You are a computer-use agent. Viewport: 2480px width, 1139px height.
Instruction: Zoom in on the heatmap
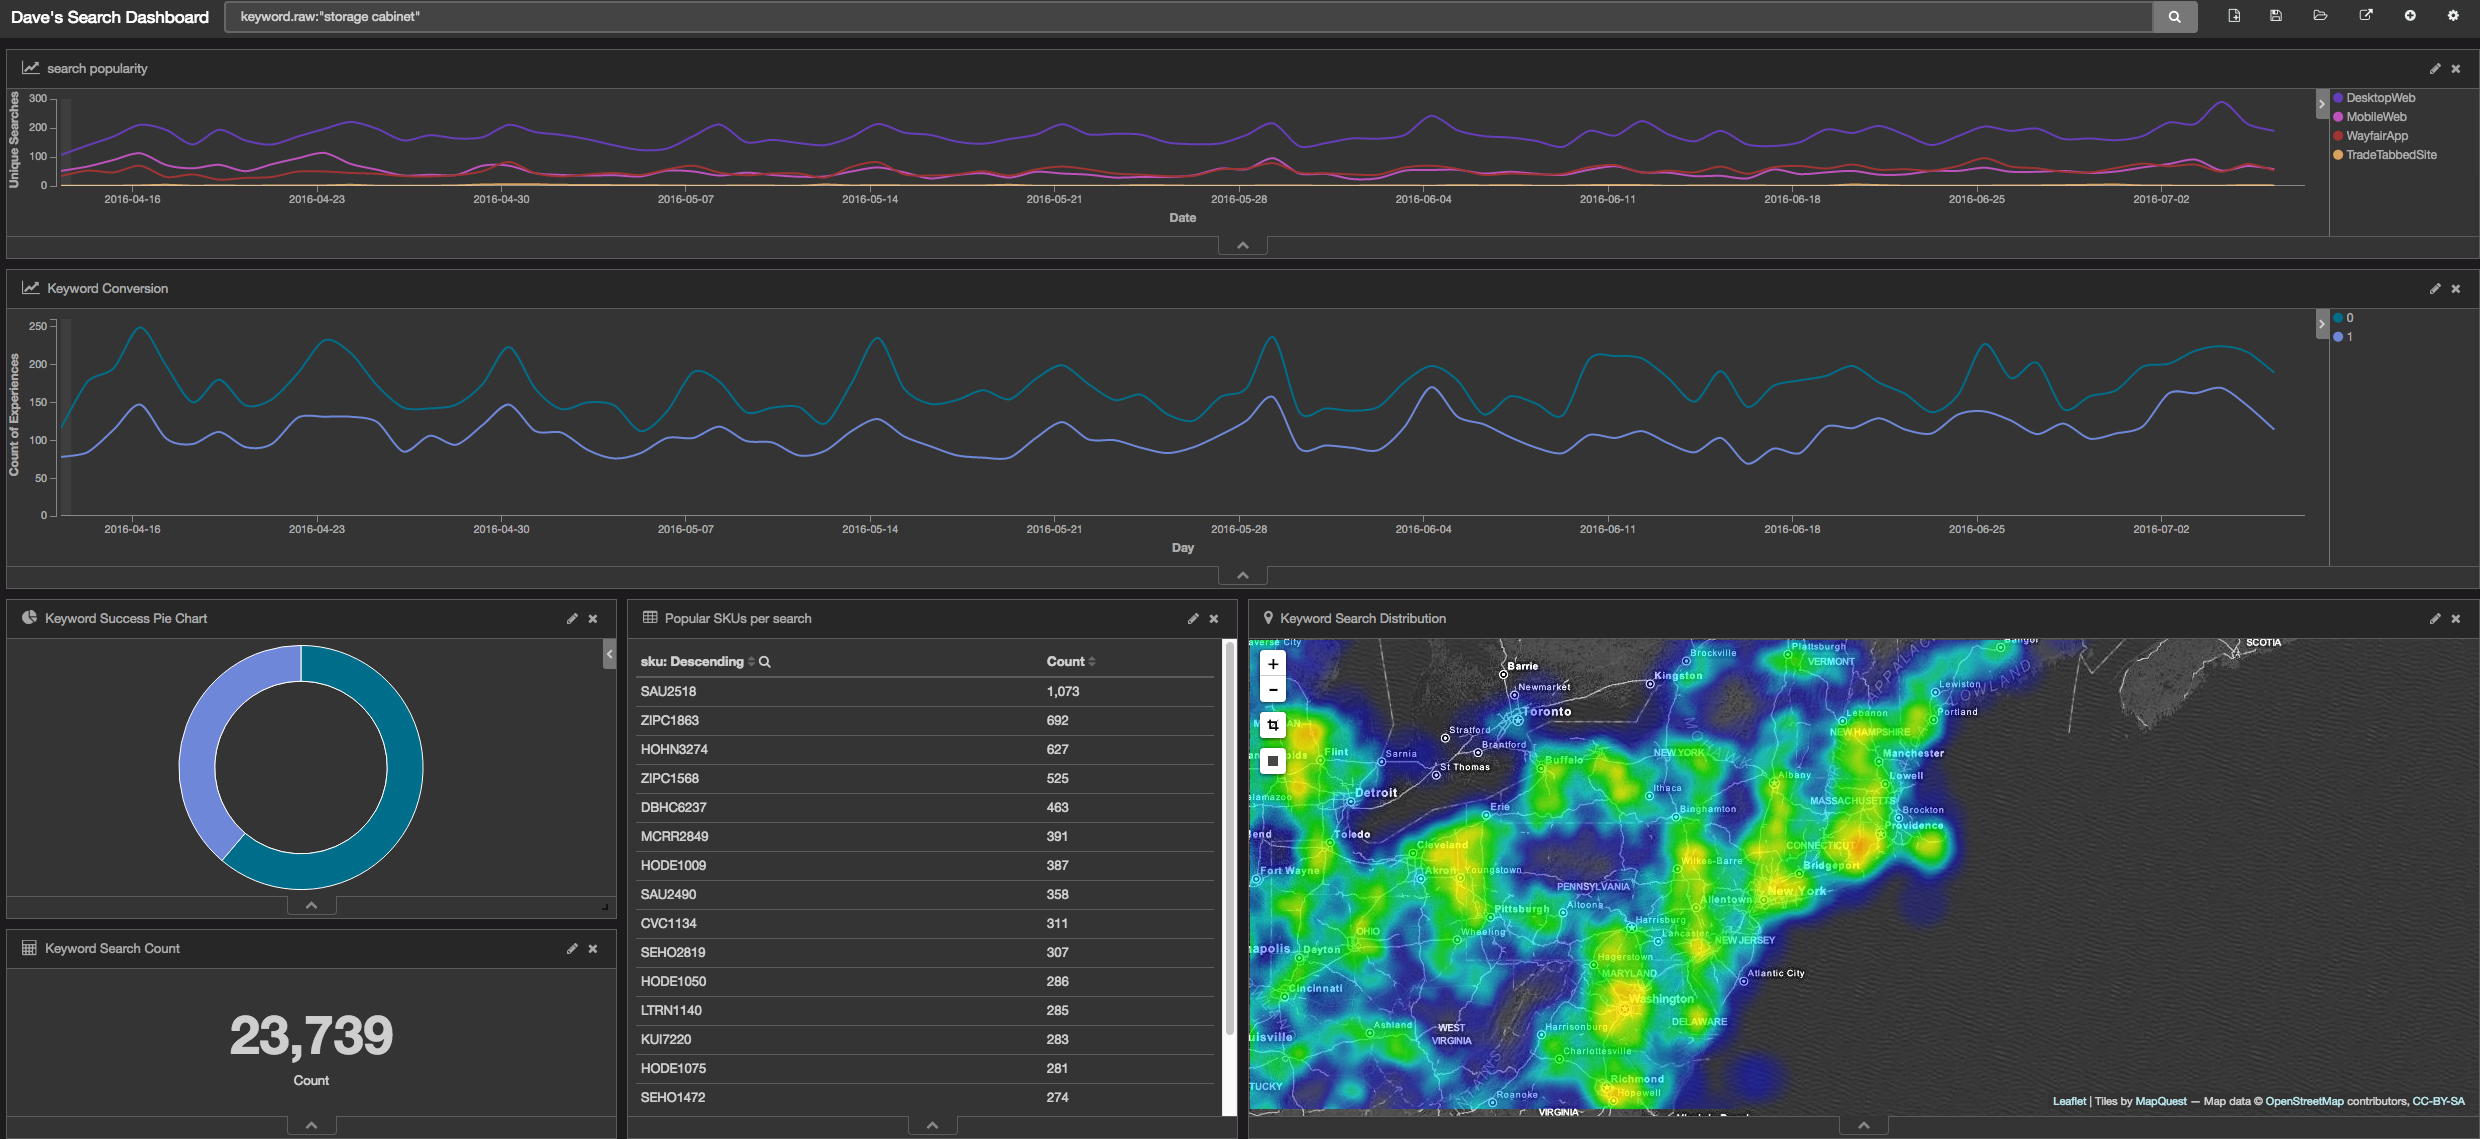[x=1272, y=664]
